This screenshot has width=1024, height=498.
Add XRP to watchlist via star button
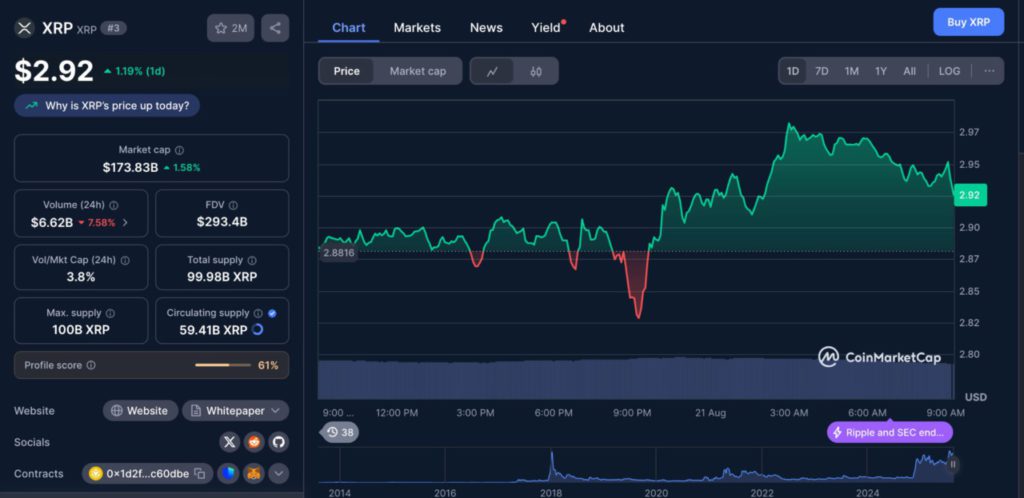(231, 28)
